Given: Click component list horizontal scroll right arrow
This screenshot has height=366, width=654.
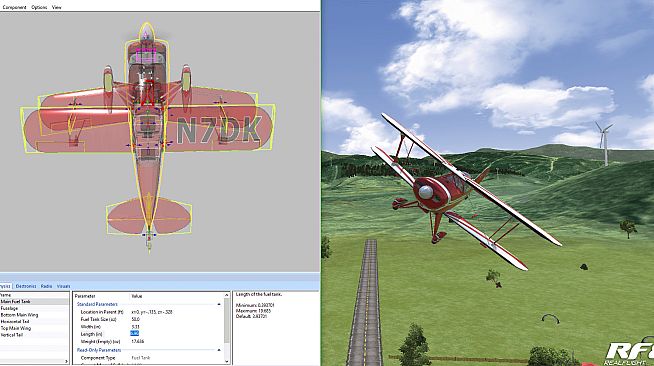Looking at the screenshot, I should click(x=66, y=361).
